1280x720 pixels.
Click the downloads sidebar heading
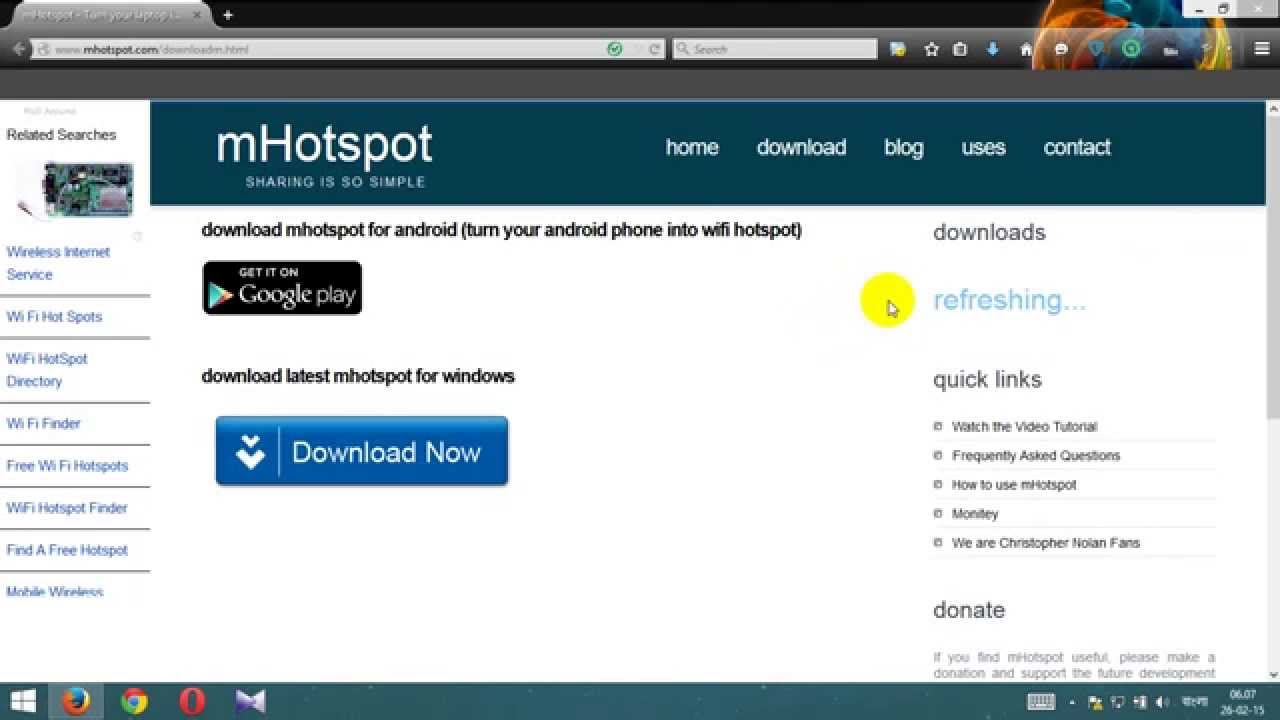point(989,232)
